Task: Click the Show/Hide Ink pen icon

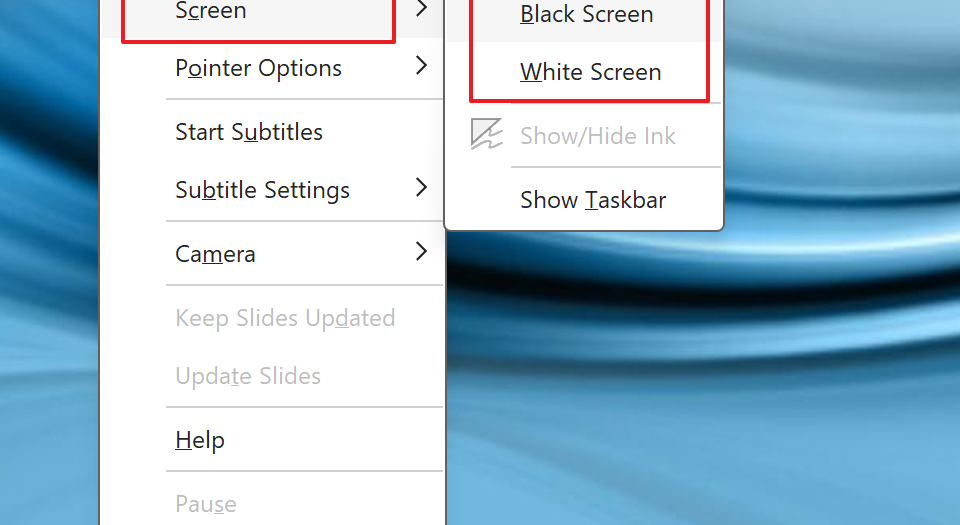Action: (487, 135)
